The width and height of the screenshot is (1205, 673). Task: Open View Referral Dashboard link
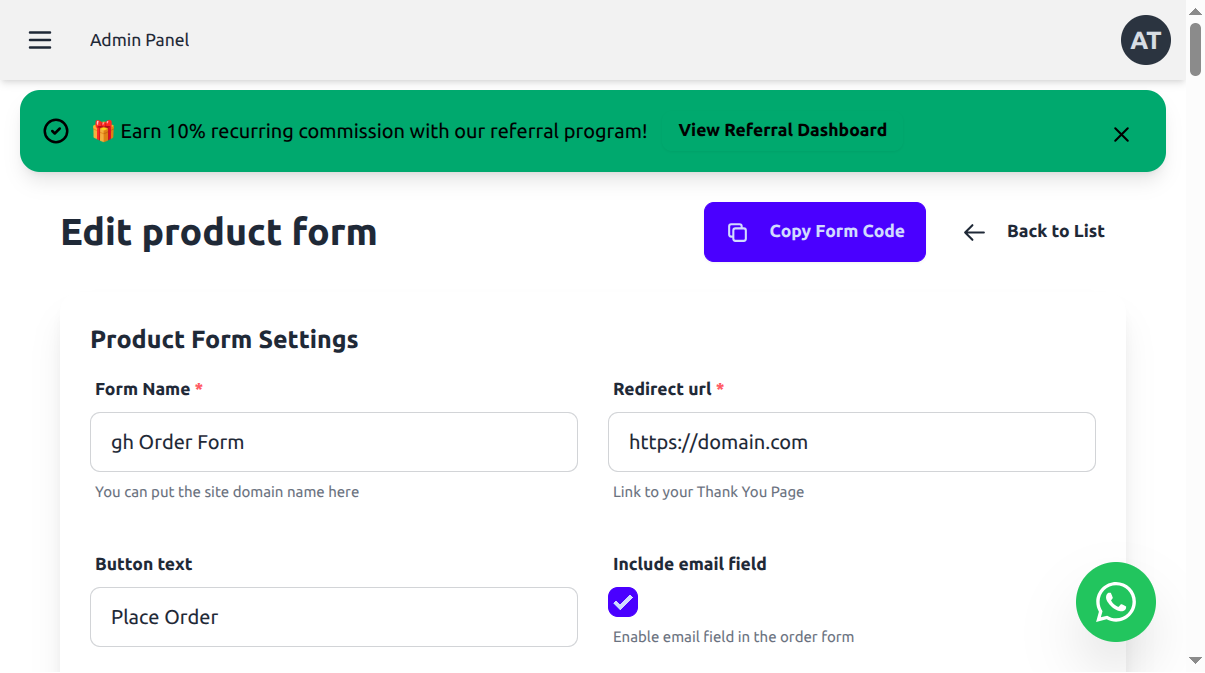click(x=782, y=130)
